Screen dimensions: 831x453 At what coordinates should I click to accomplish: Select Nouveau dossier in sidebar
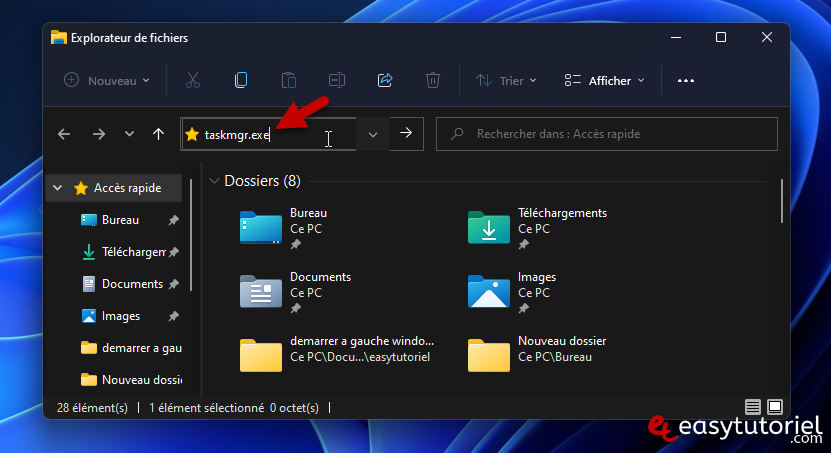[131, 380]
